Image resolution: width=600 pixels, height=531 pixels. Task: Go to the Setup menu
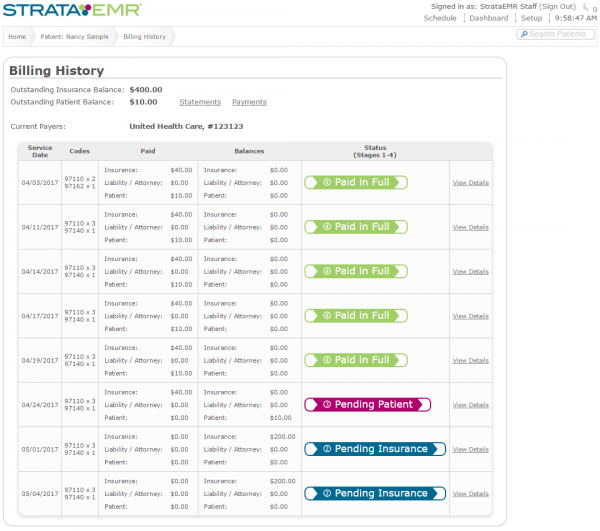click(532, 18)
